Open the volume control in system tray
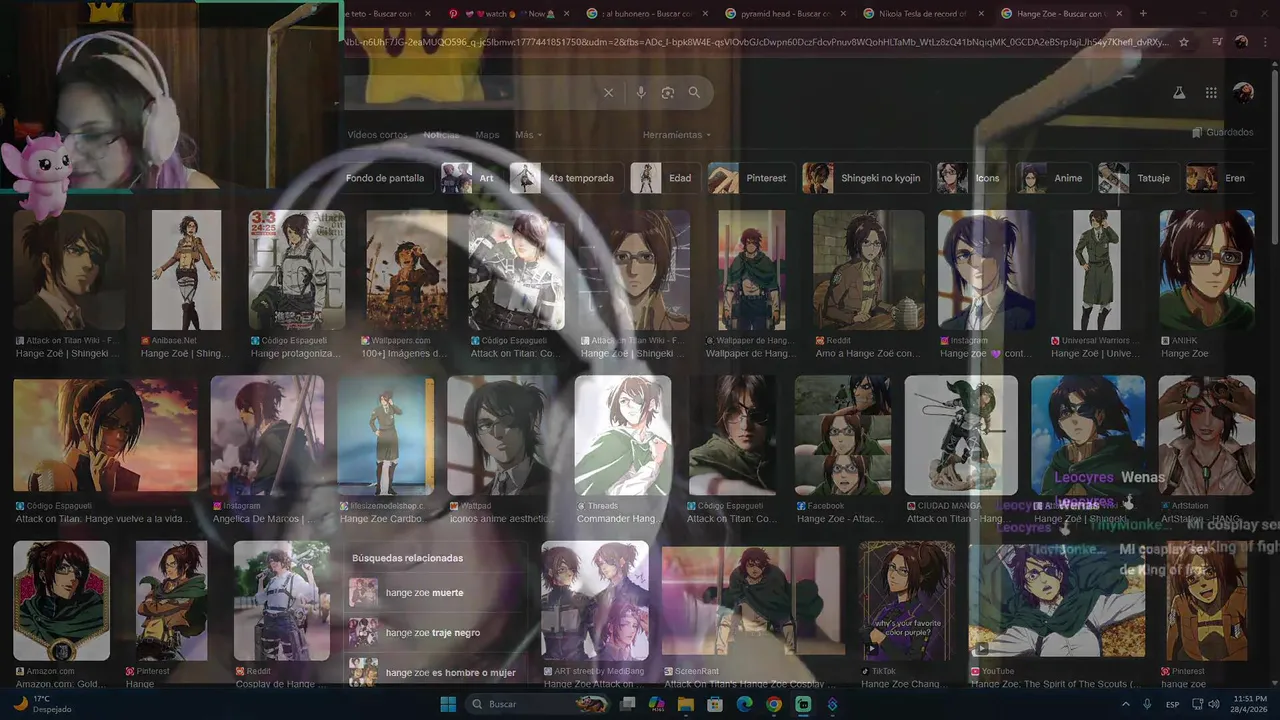Screen dimensions: 1280x720 click(1213, 704)
